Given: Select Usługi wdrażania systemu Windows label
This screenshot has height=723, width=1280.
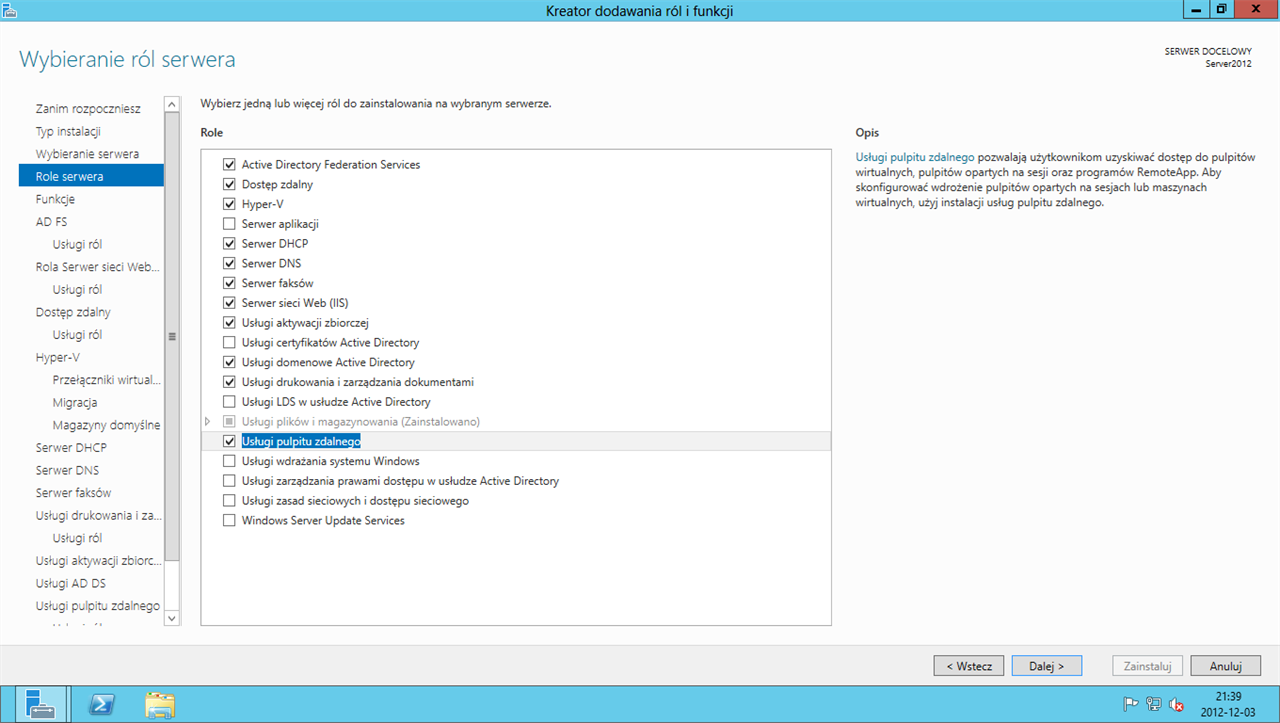Looking at the screenshot, I should pos(330,461).
